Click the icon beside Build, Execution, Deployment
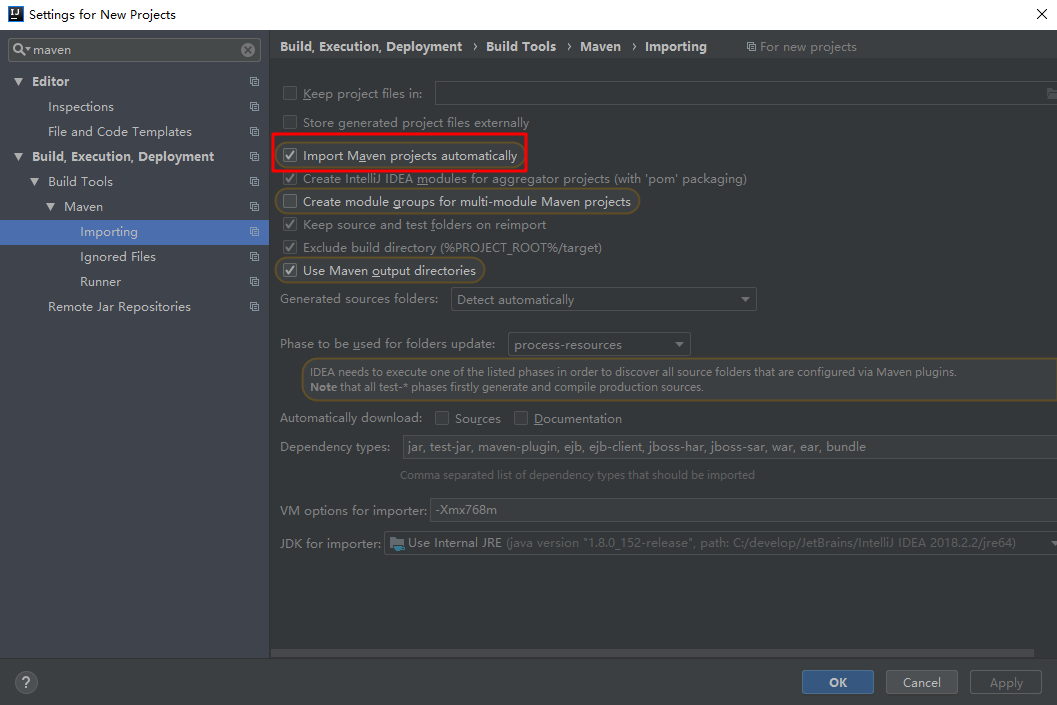The height and width of the screenshot is (705, 1057). (x=254, y=156)
